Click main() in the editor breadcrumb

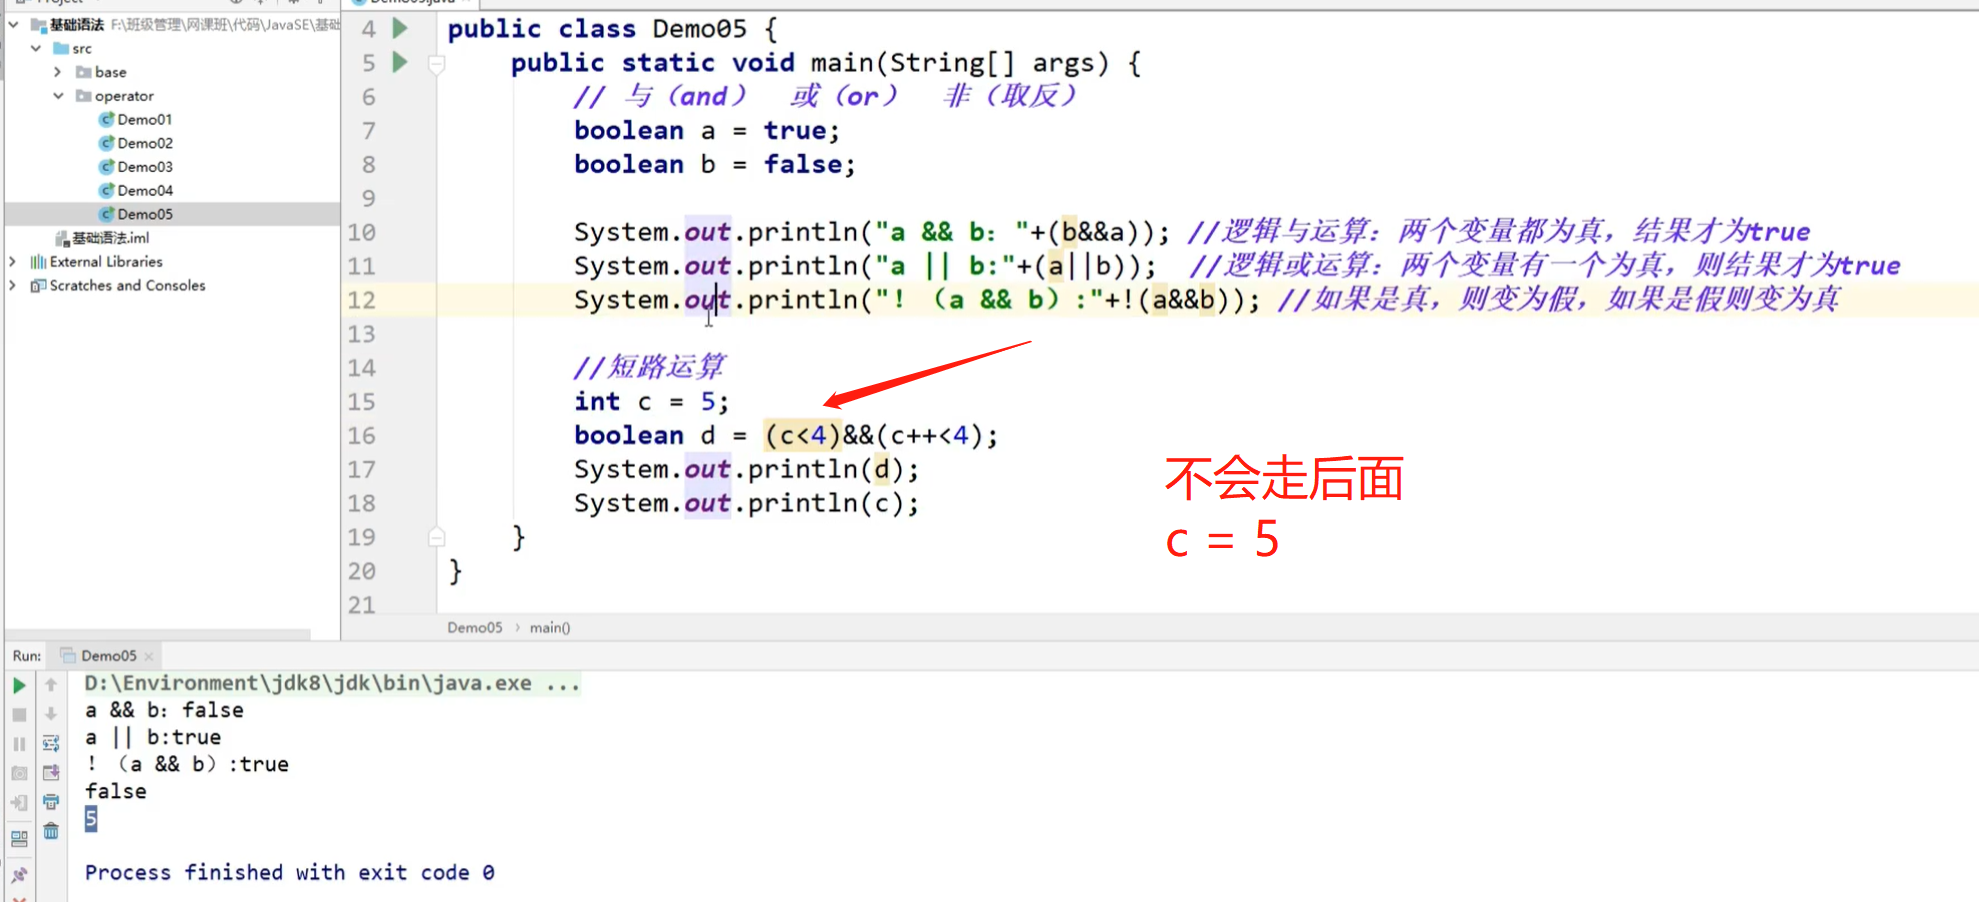(x=550, y=627)
